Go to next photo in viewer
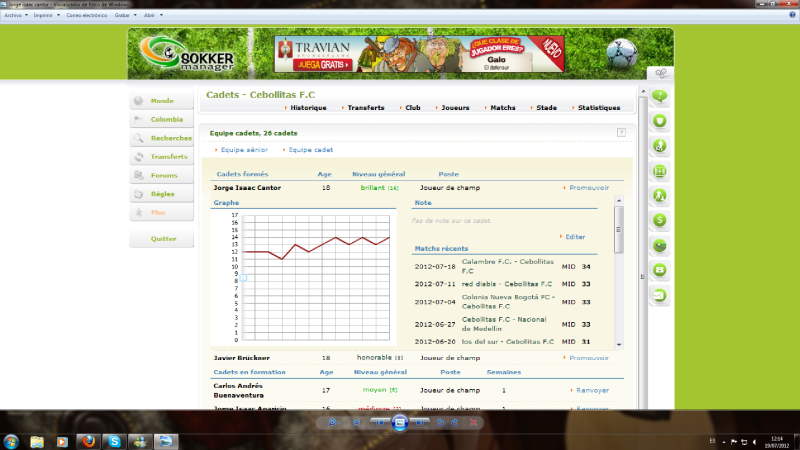The height and width of the screenshot is (450, 800). pos(419,423)
